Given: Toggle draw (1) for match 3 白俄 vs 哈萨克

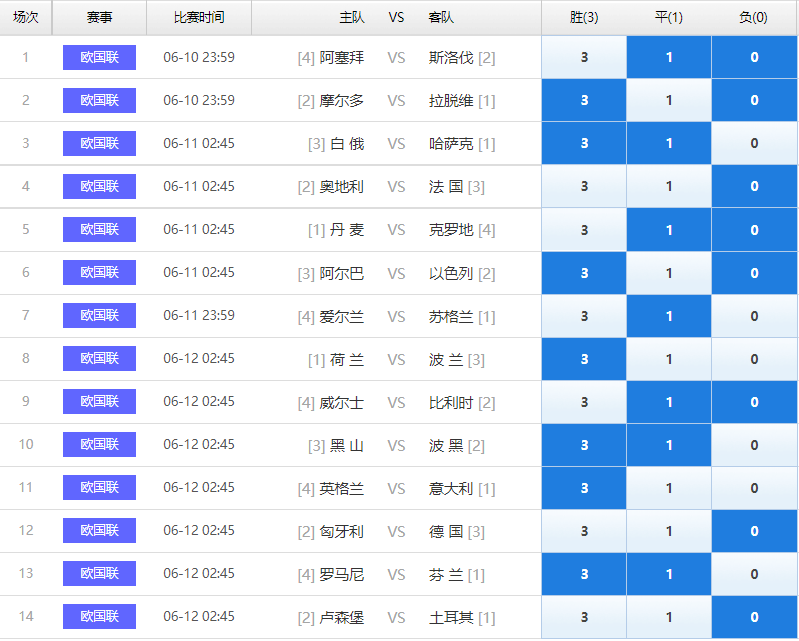Looking at the screenshot, I should (669, 143).
